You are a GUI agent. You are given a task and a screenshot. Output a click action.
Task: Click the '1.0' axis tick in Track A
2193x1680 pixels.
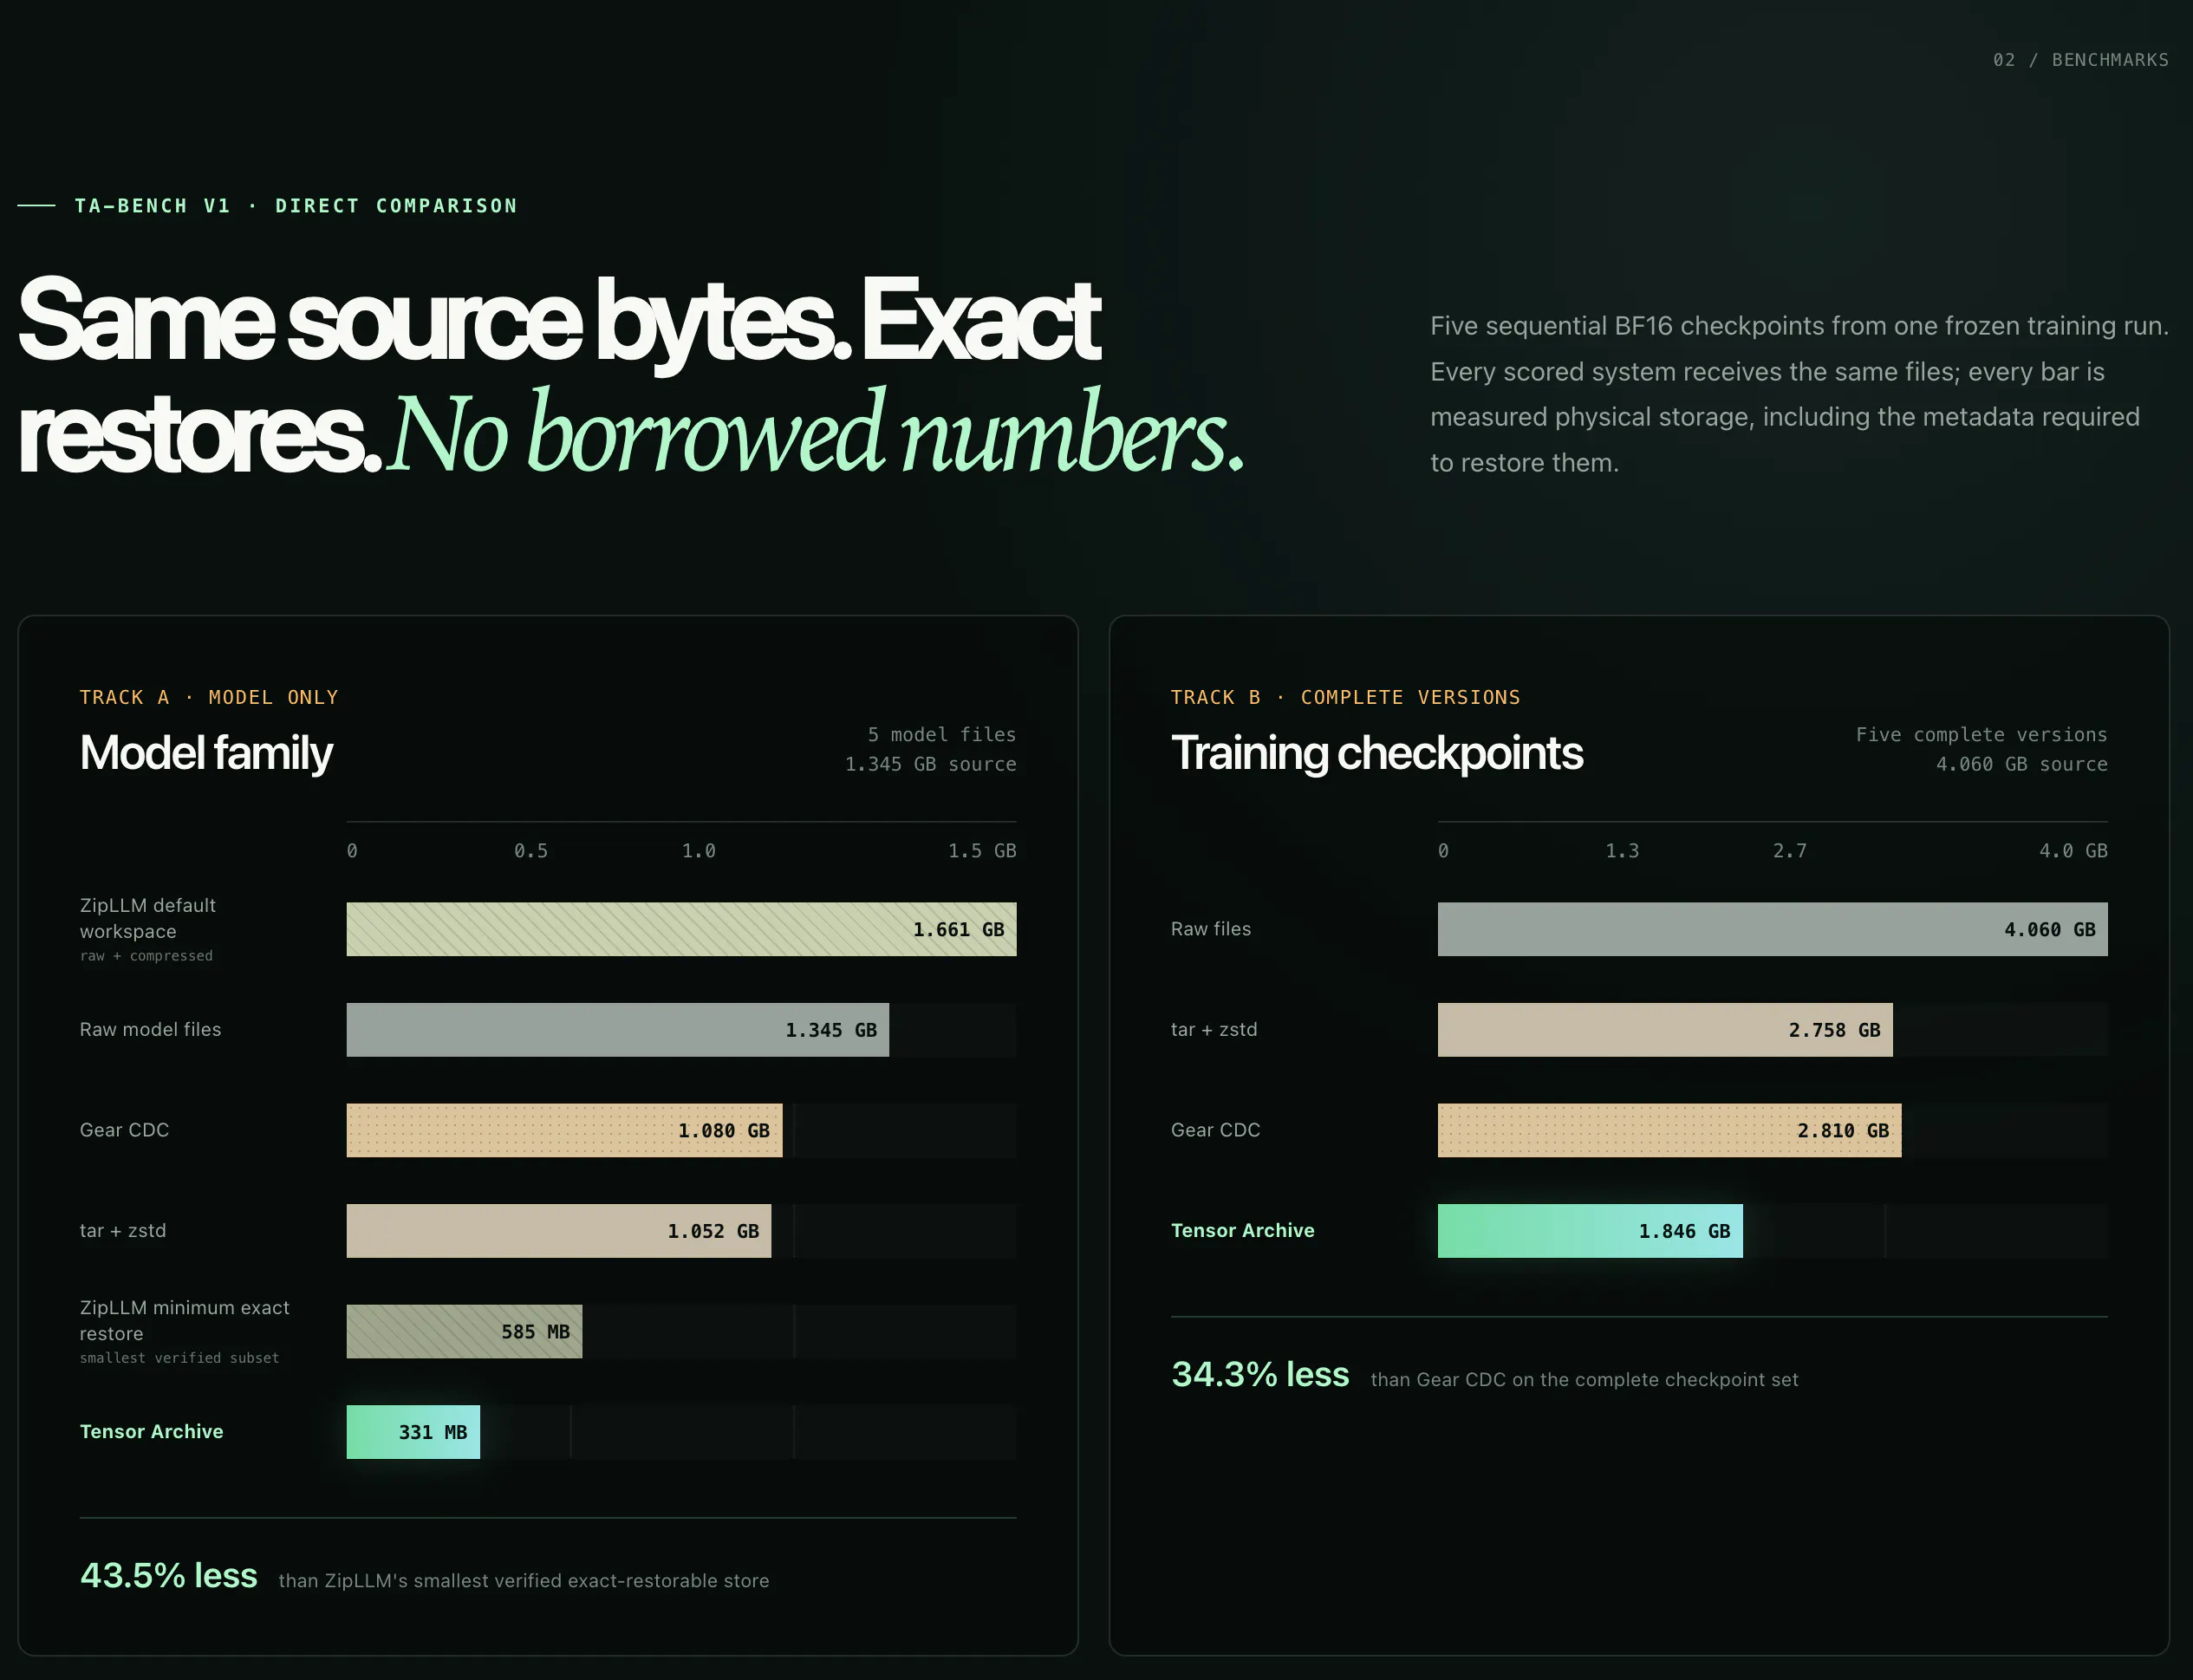[699, 851]
